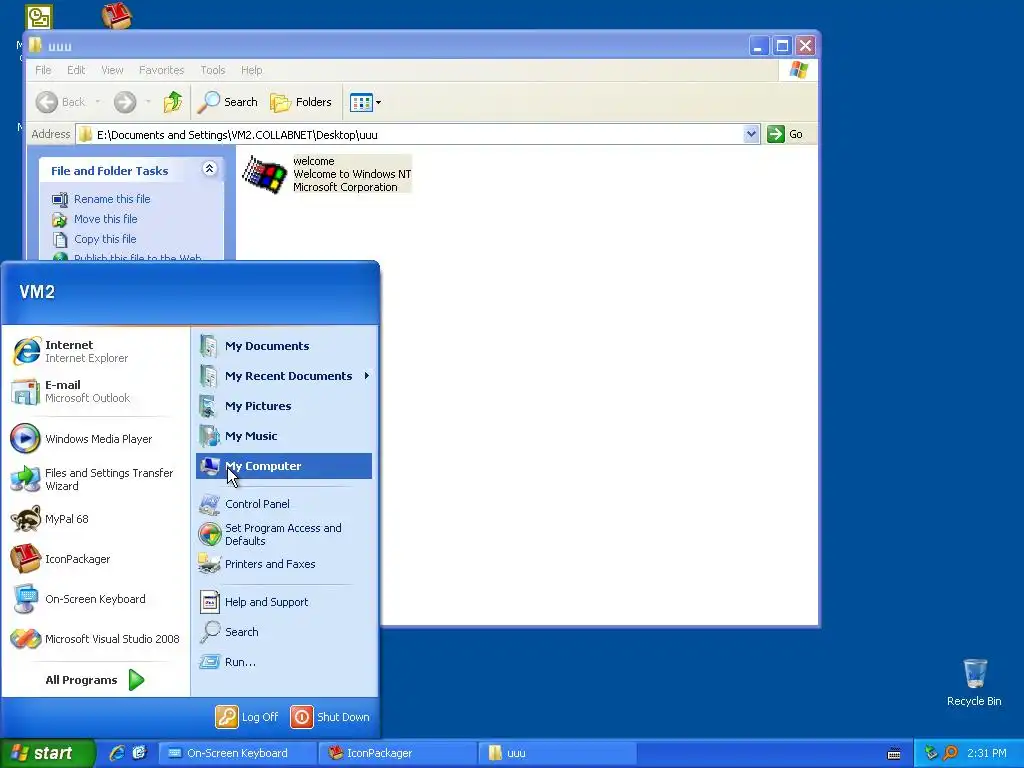1024x768 pixels.
Task: Open Recycle Bin on desktop
Action: coord(974,682)
